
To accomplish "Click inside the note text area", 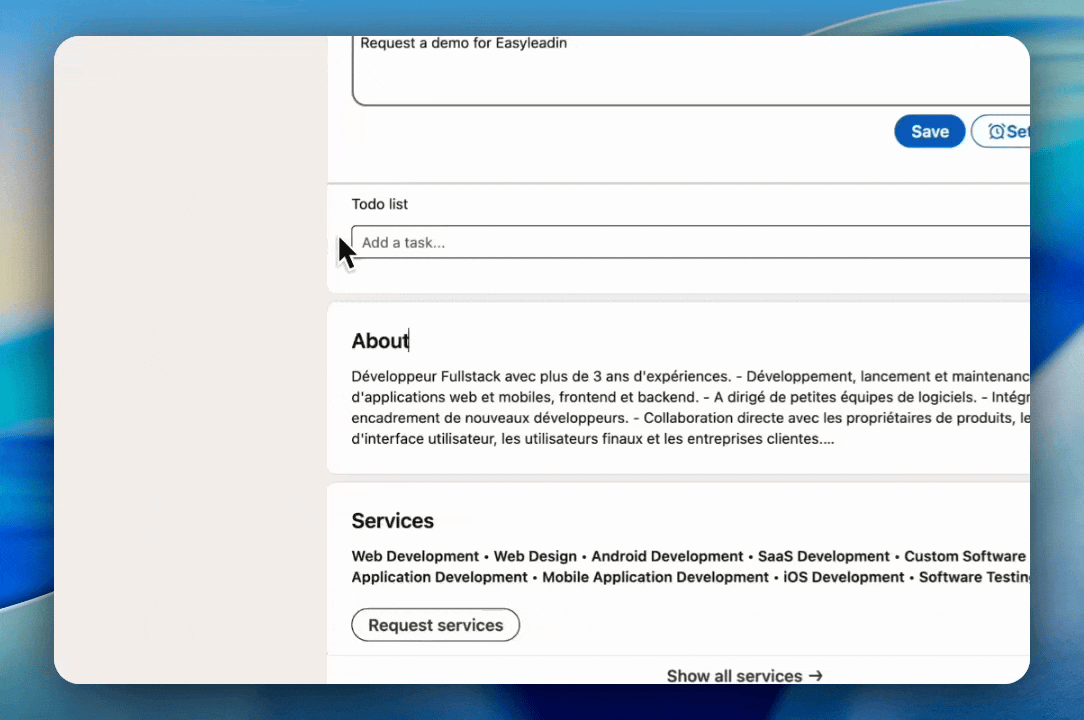I will pos(690,75).
